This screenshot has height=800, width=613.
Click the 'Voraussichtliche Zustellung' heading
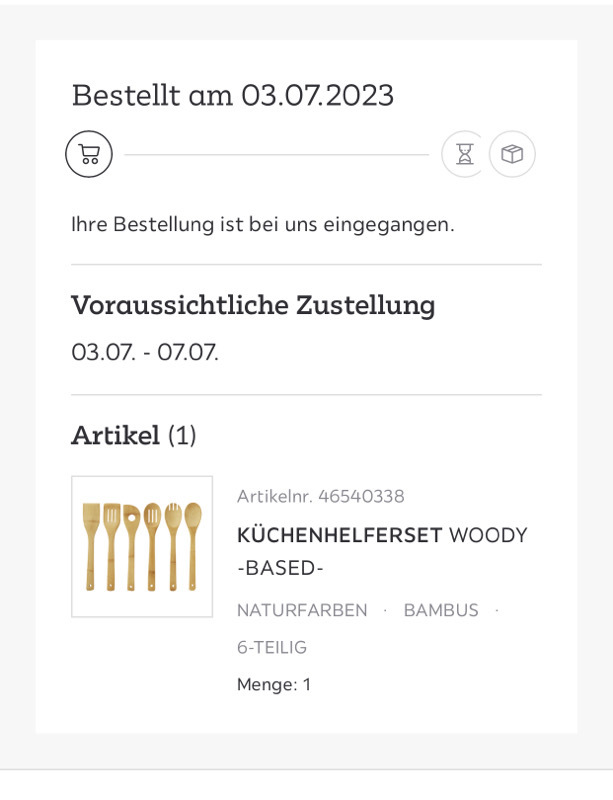(x=253, y=305)
